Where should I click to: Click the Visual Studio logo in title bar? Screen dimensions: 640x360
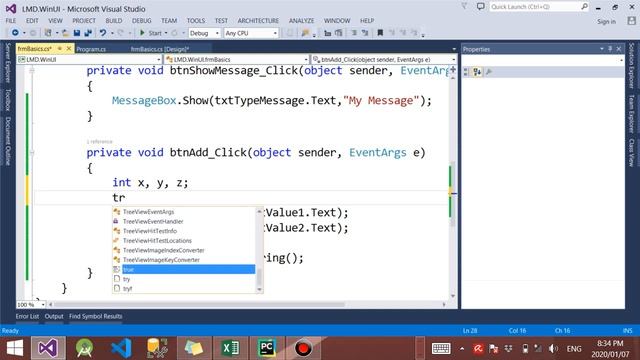(x=11, y=8)
